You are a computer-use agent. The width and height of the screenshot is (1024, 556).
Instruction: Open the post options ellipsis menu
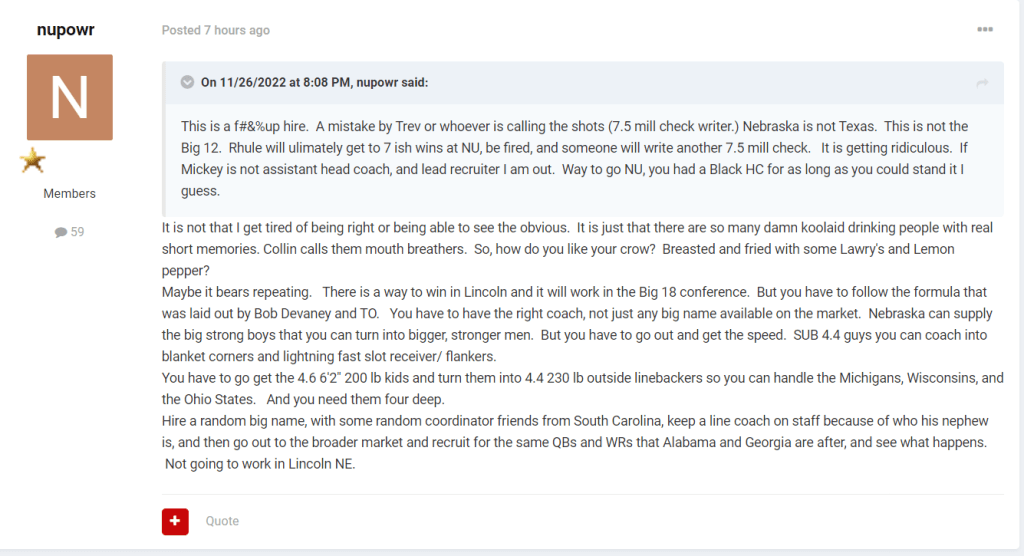pyautogui.click(x=985, y=30)
